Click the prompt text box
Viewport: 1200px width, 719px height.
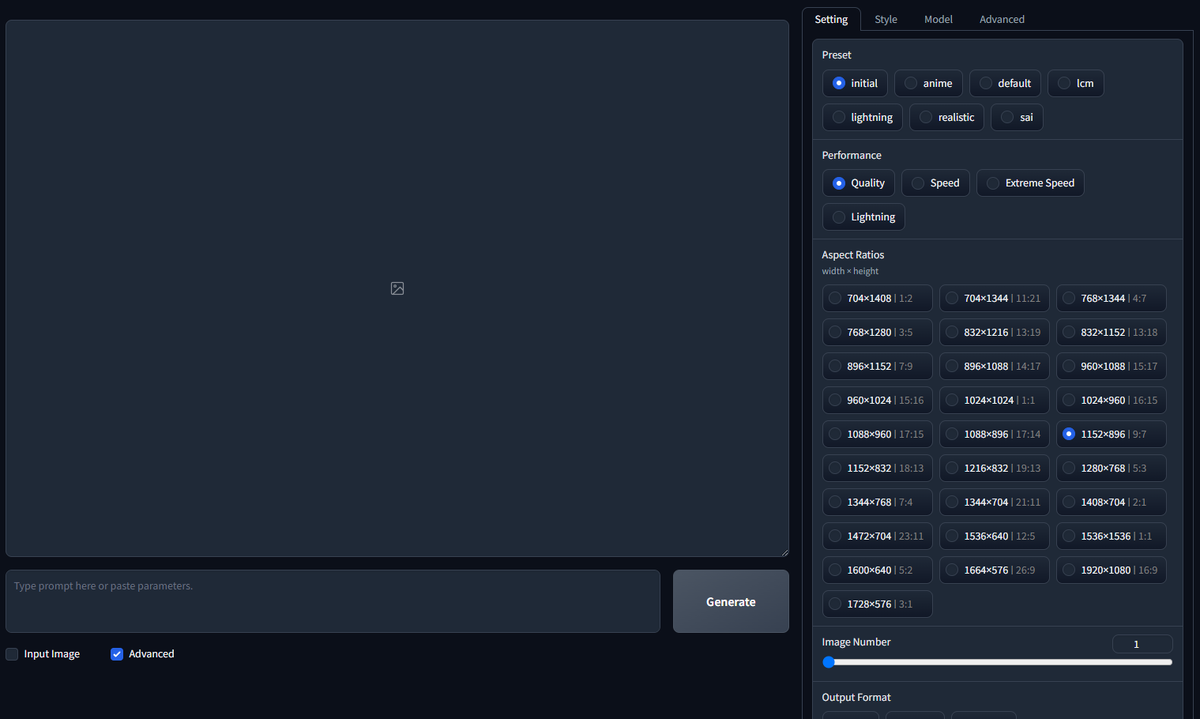333,601
